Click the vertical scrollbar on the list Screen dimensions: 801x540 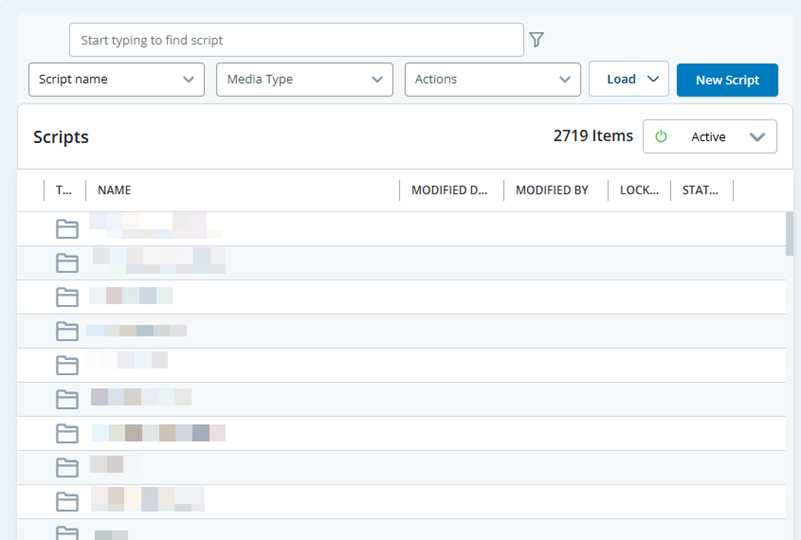click(790, 235)
